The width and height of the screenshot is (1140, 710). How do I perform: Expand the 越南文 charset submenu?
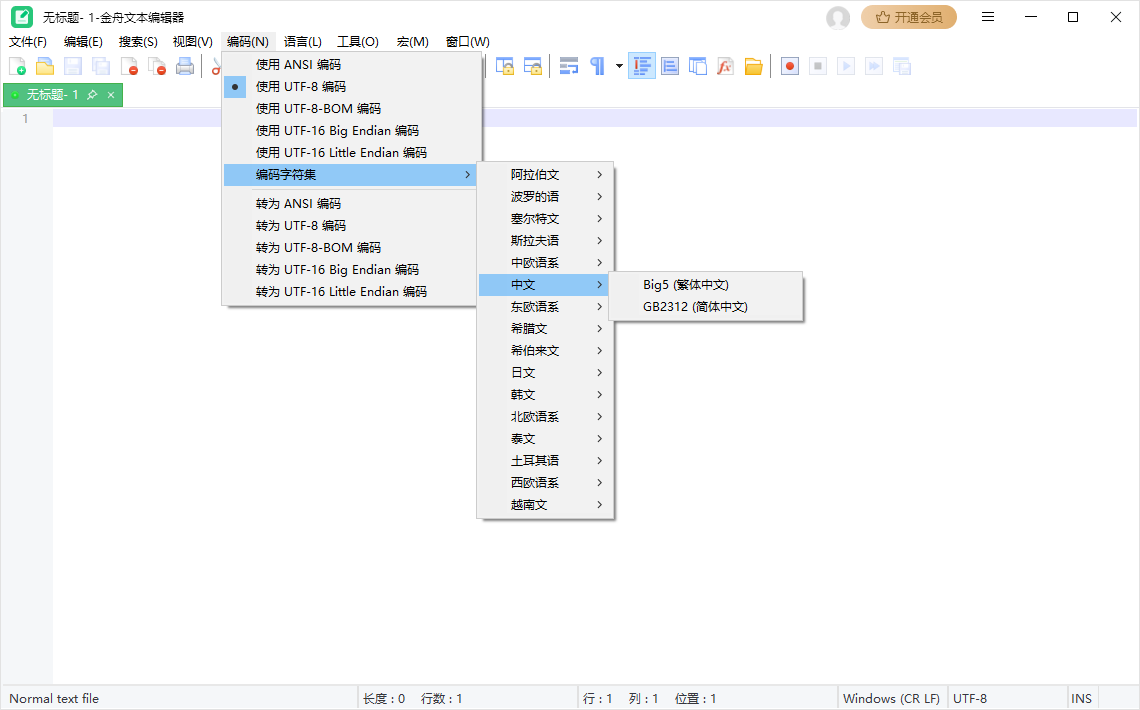pyautogui.click(x=545, y=504)
